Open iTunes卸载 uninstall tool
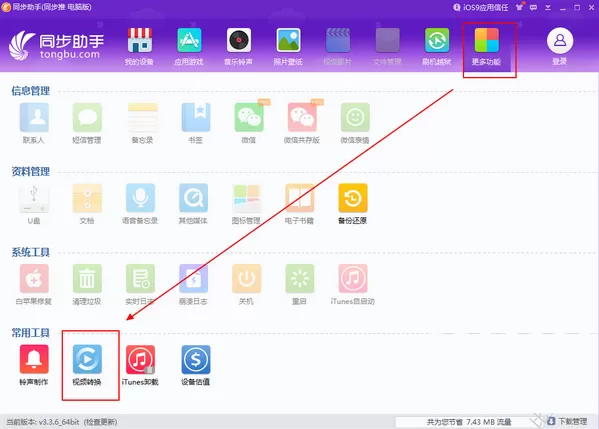 click(x=140, y=365)
